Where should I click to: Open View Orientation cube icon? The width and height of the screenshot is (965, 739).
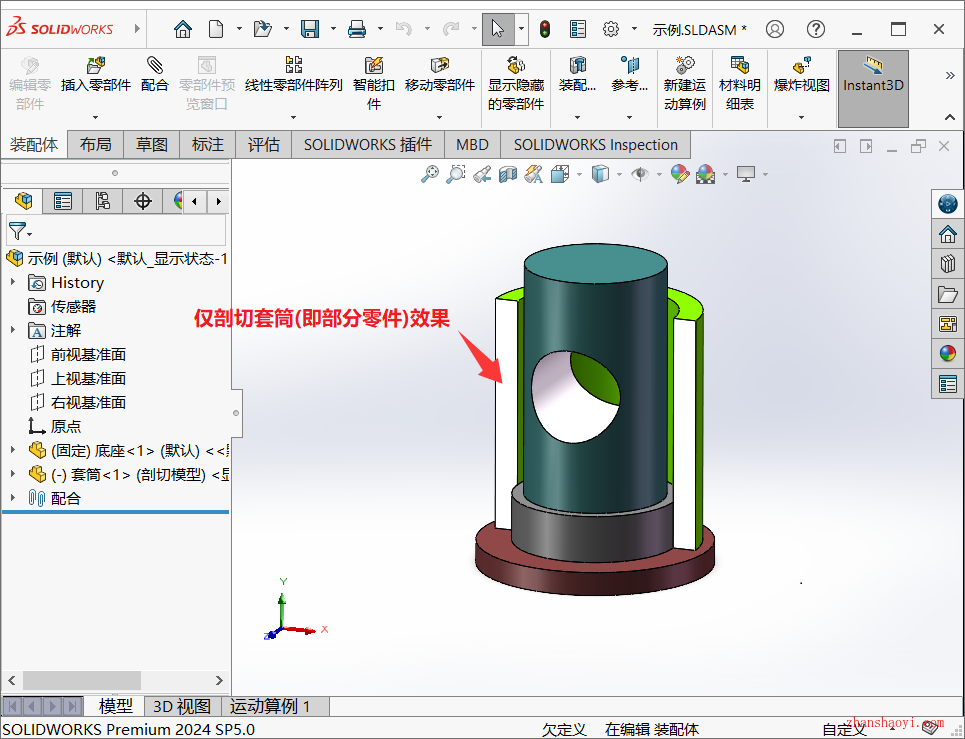pyautogui.click(x=559, y=174)
